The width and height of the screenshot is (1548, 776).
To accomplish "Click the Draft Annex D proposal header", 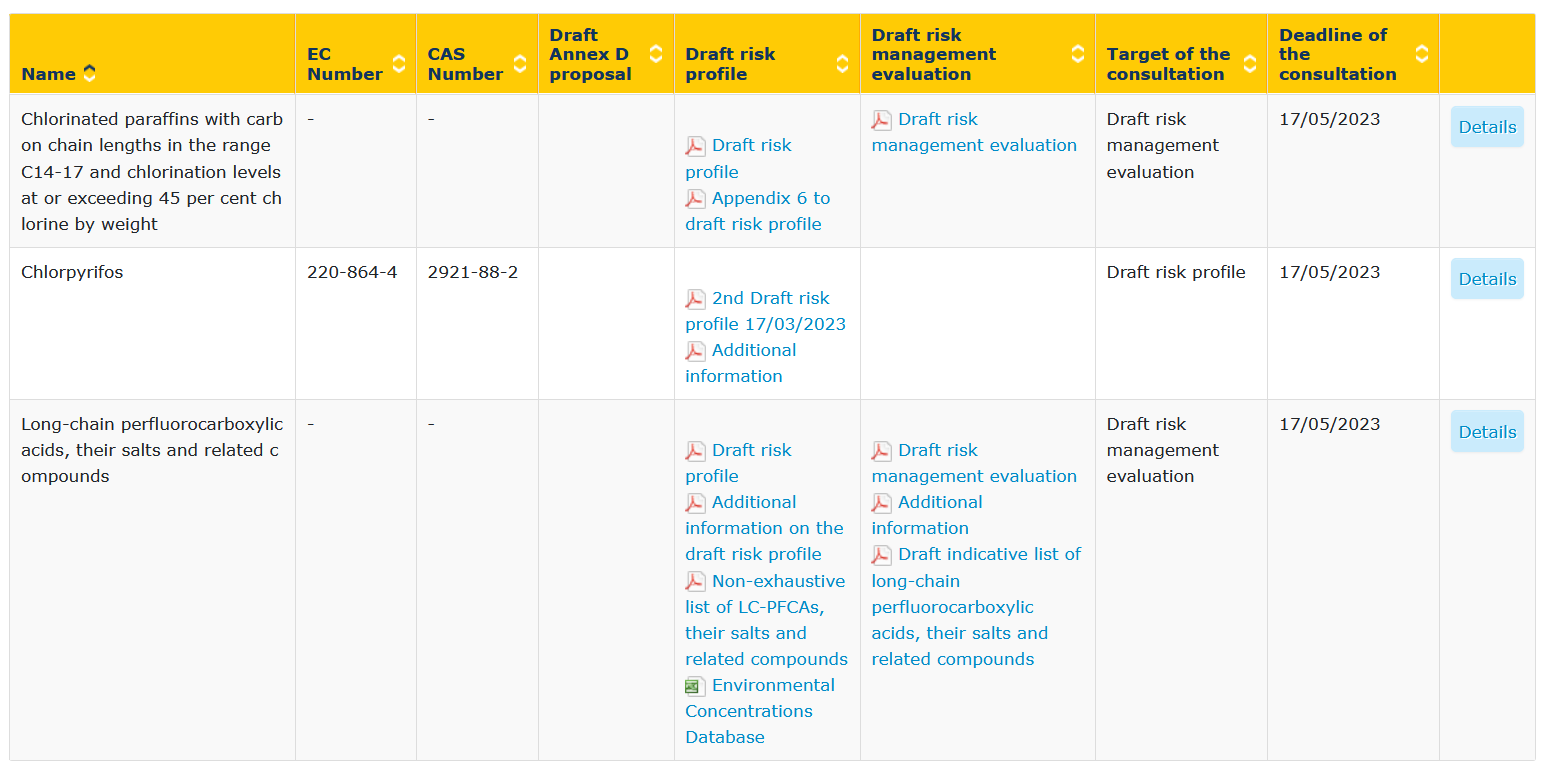I will pyautogui.click(x=590, y=54).
